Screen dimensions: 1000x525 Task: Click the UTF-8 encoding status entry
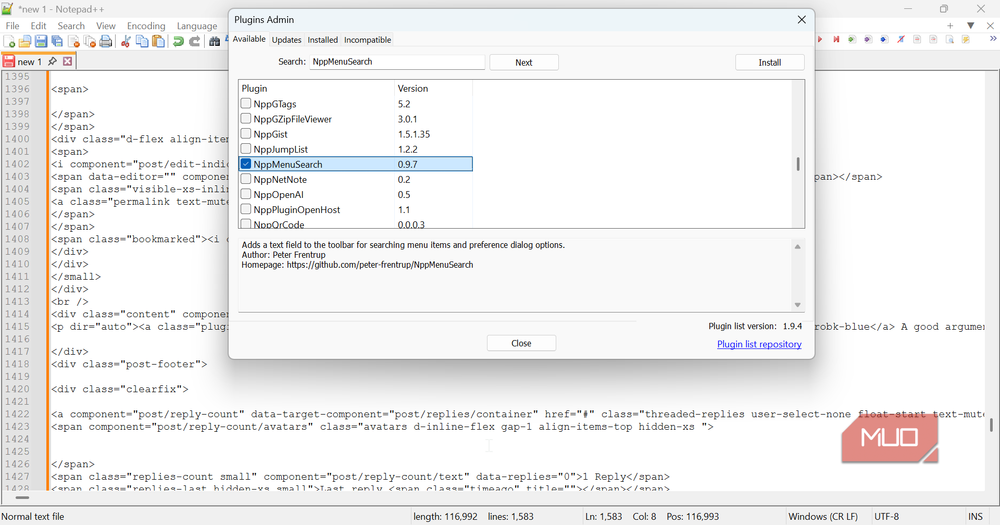tap(886, 517)
